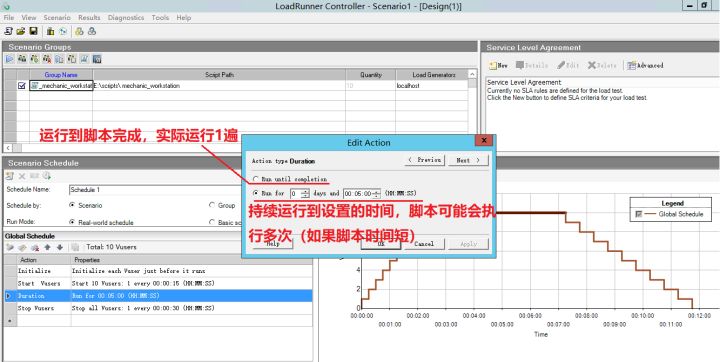Click the New Scenario toolbar icon
The height and width of the screenshot is (362, 720).
coord(8,31)
